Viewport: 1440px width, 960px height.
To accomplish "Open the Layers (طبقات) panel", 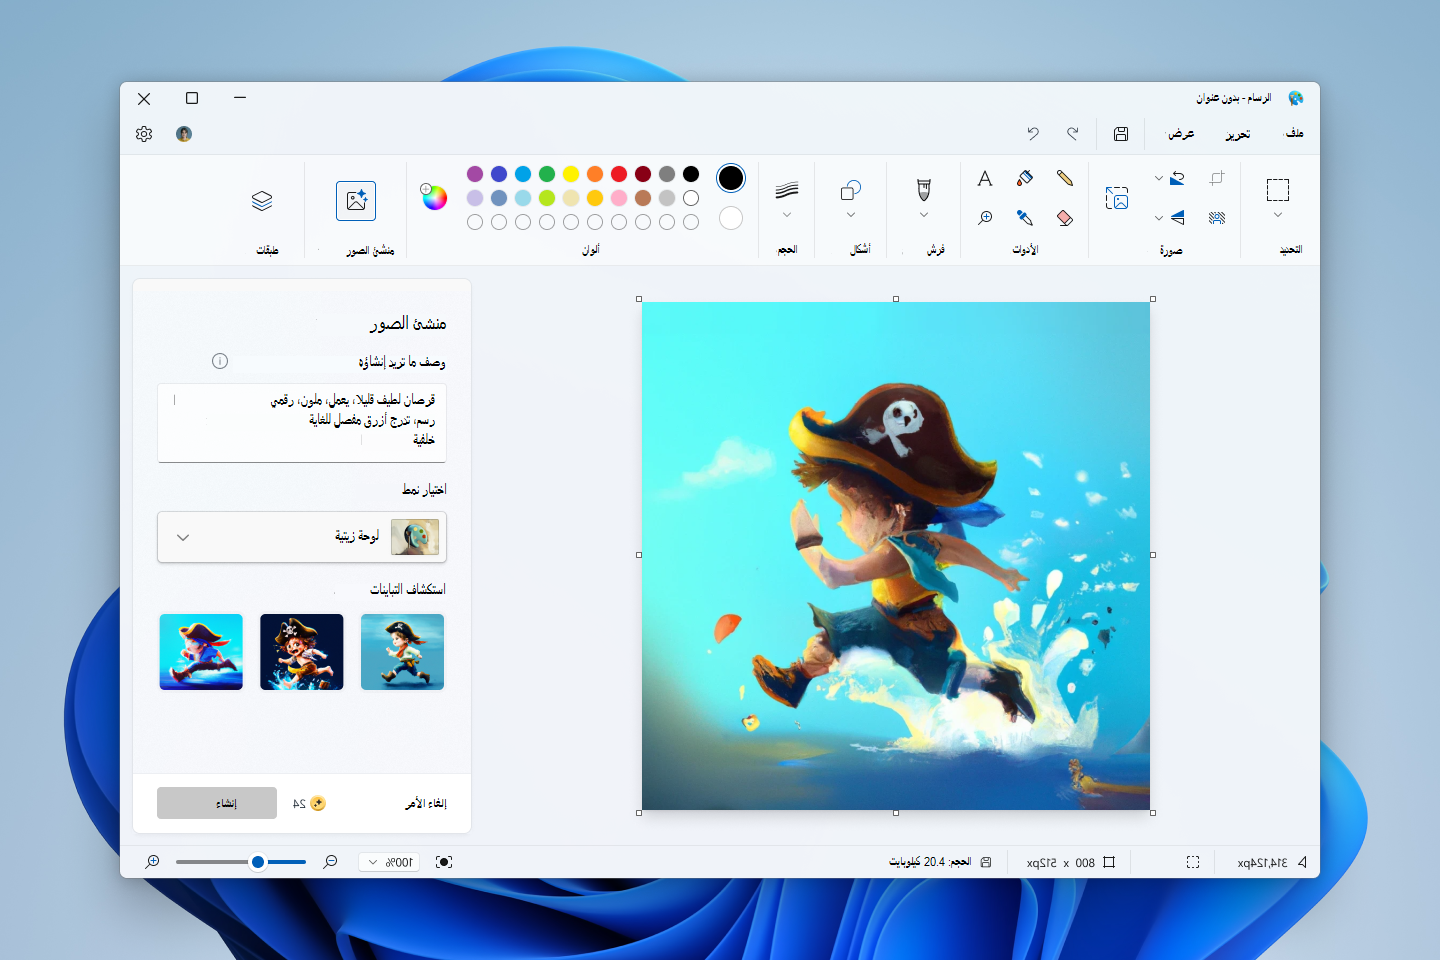I will click(x=262, y=201).
